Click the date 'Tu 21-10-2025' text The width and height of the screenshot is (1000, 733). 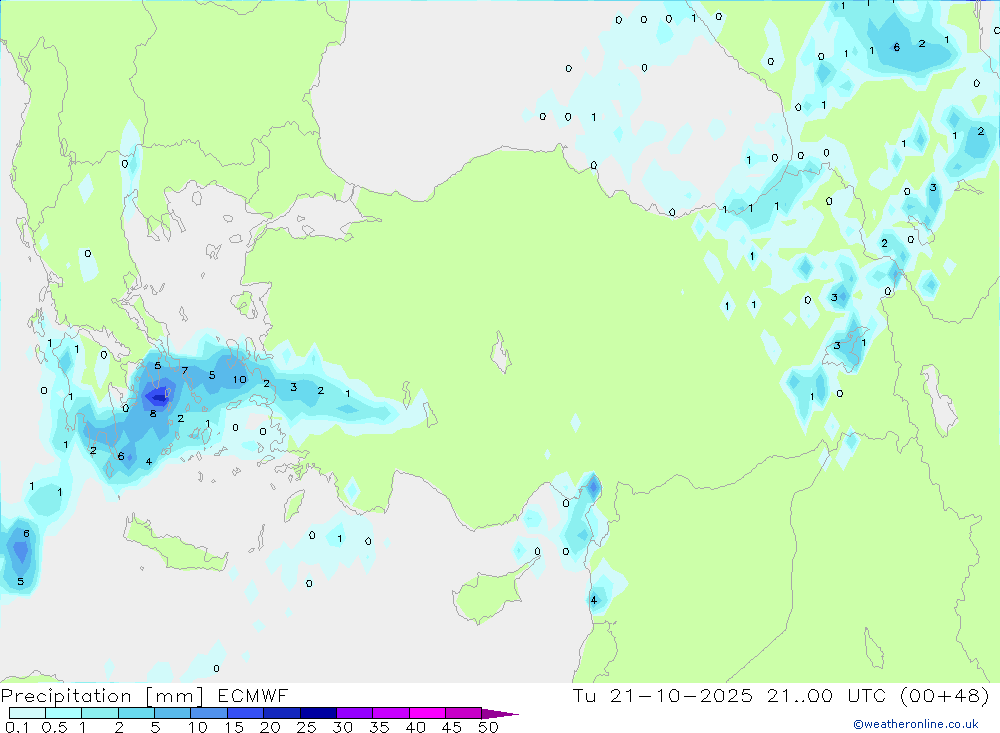click(663, 696)
